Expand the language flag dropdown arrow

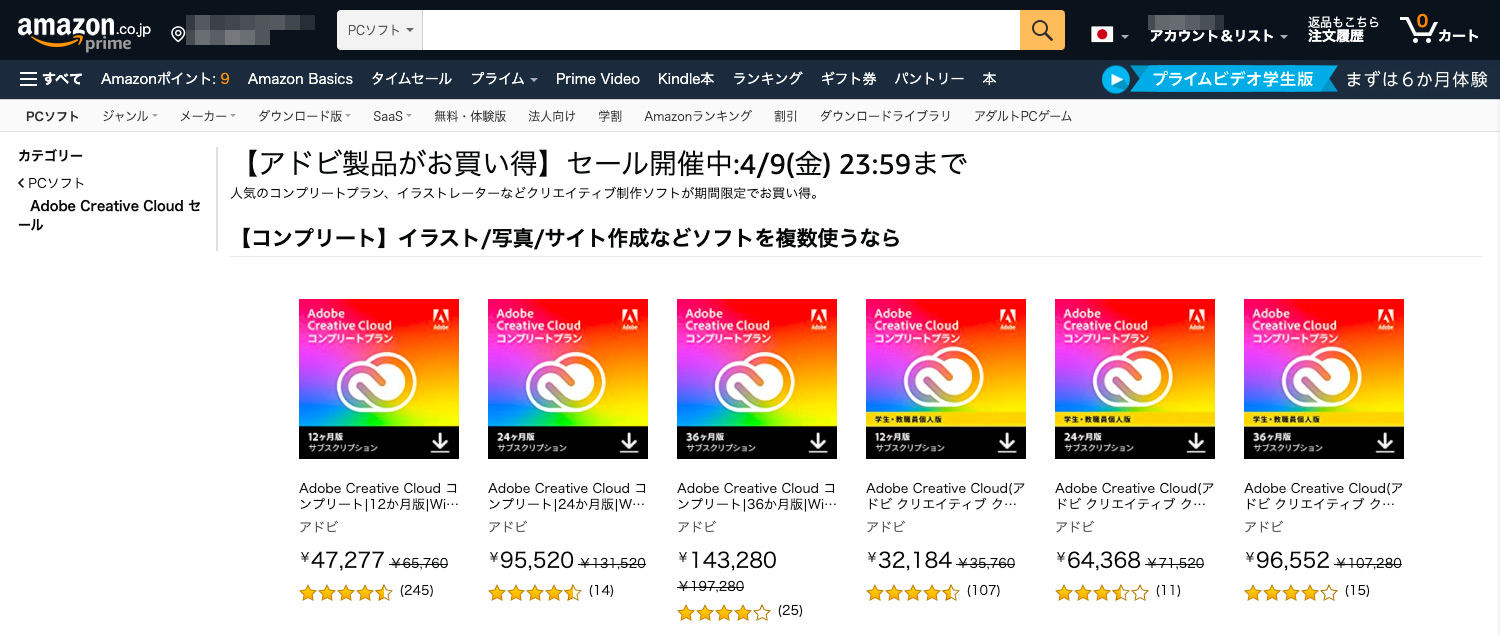tap(1125, 37)
